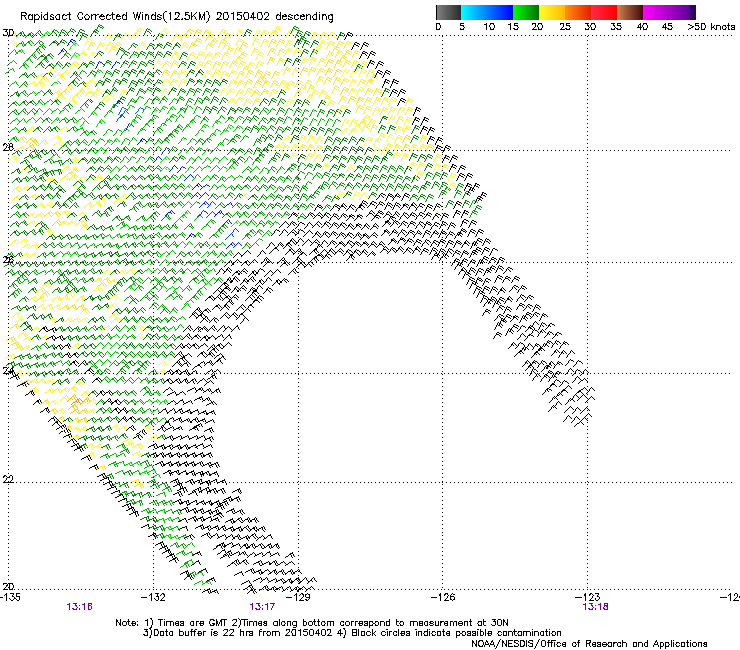Click the '40' label under the color bar
740x650 pixels.
pos(642,27)
